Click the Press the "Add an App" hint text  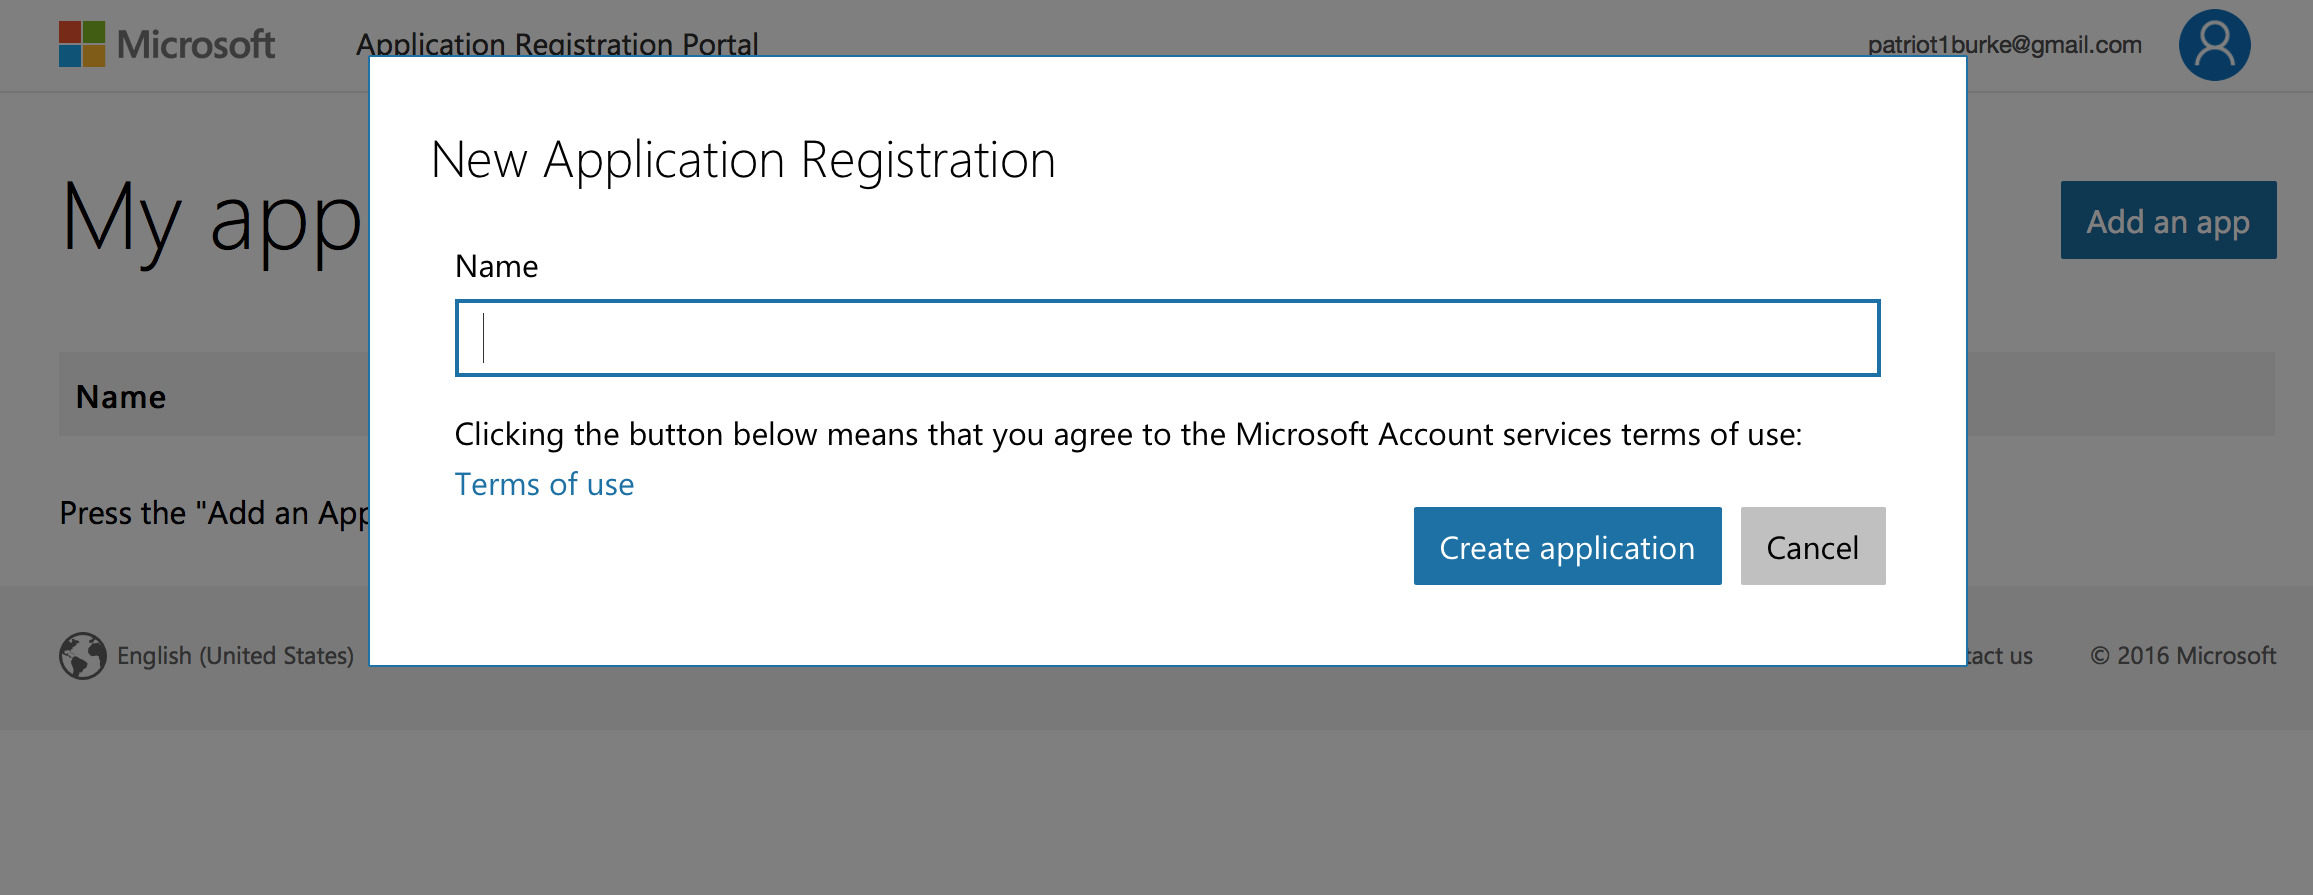[x=214, y=513]
